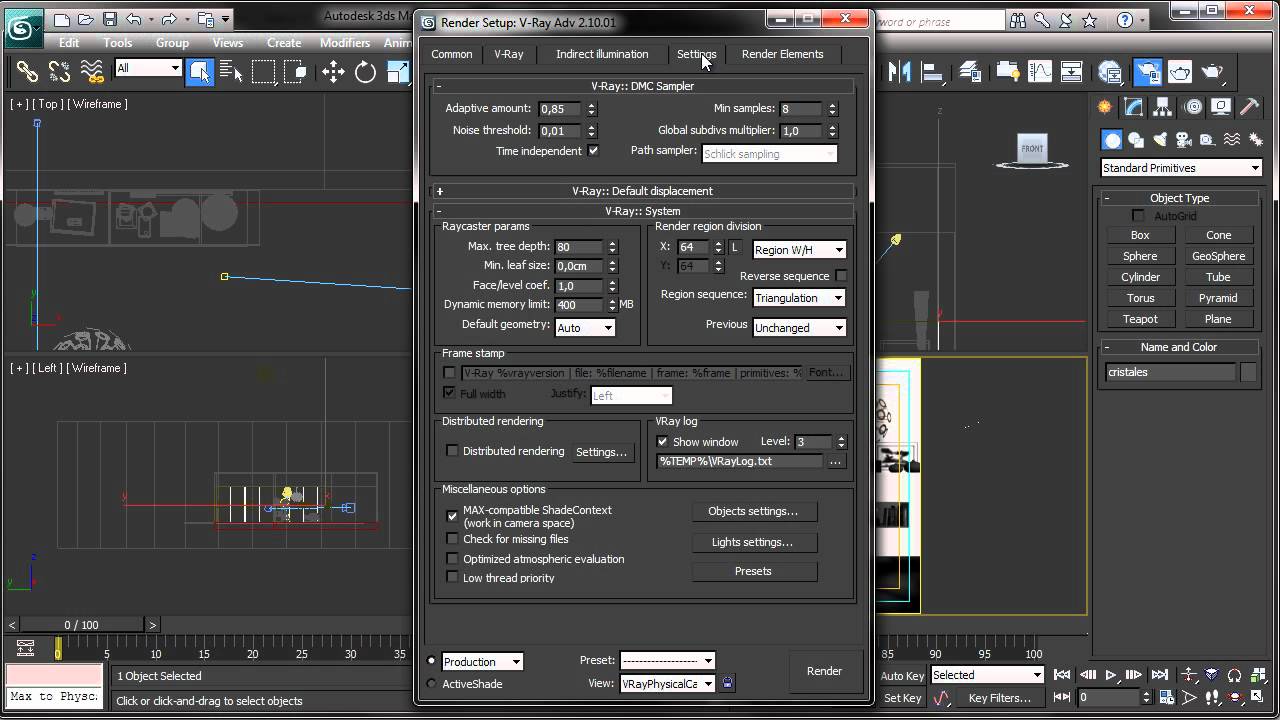This screenshot has width=1280, height=720.
Task: Click the Objects settings button
Action: tap(753, 511)
